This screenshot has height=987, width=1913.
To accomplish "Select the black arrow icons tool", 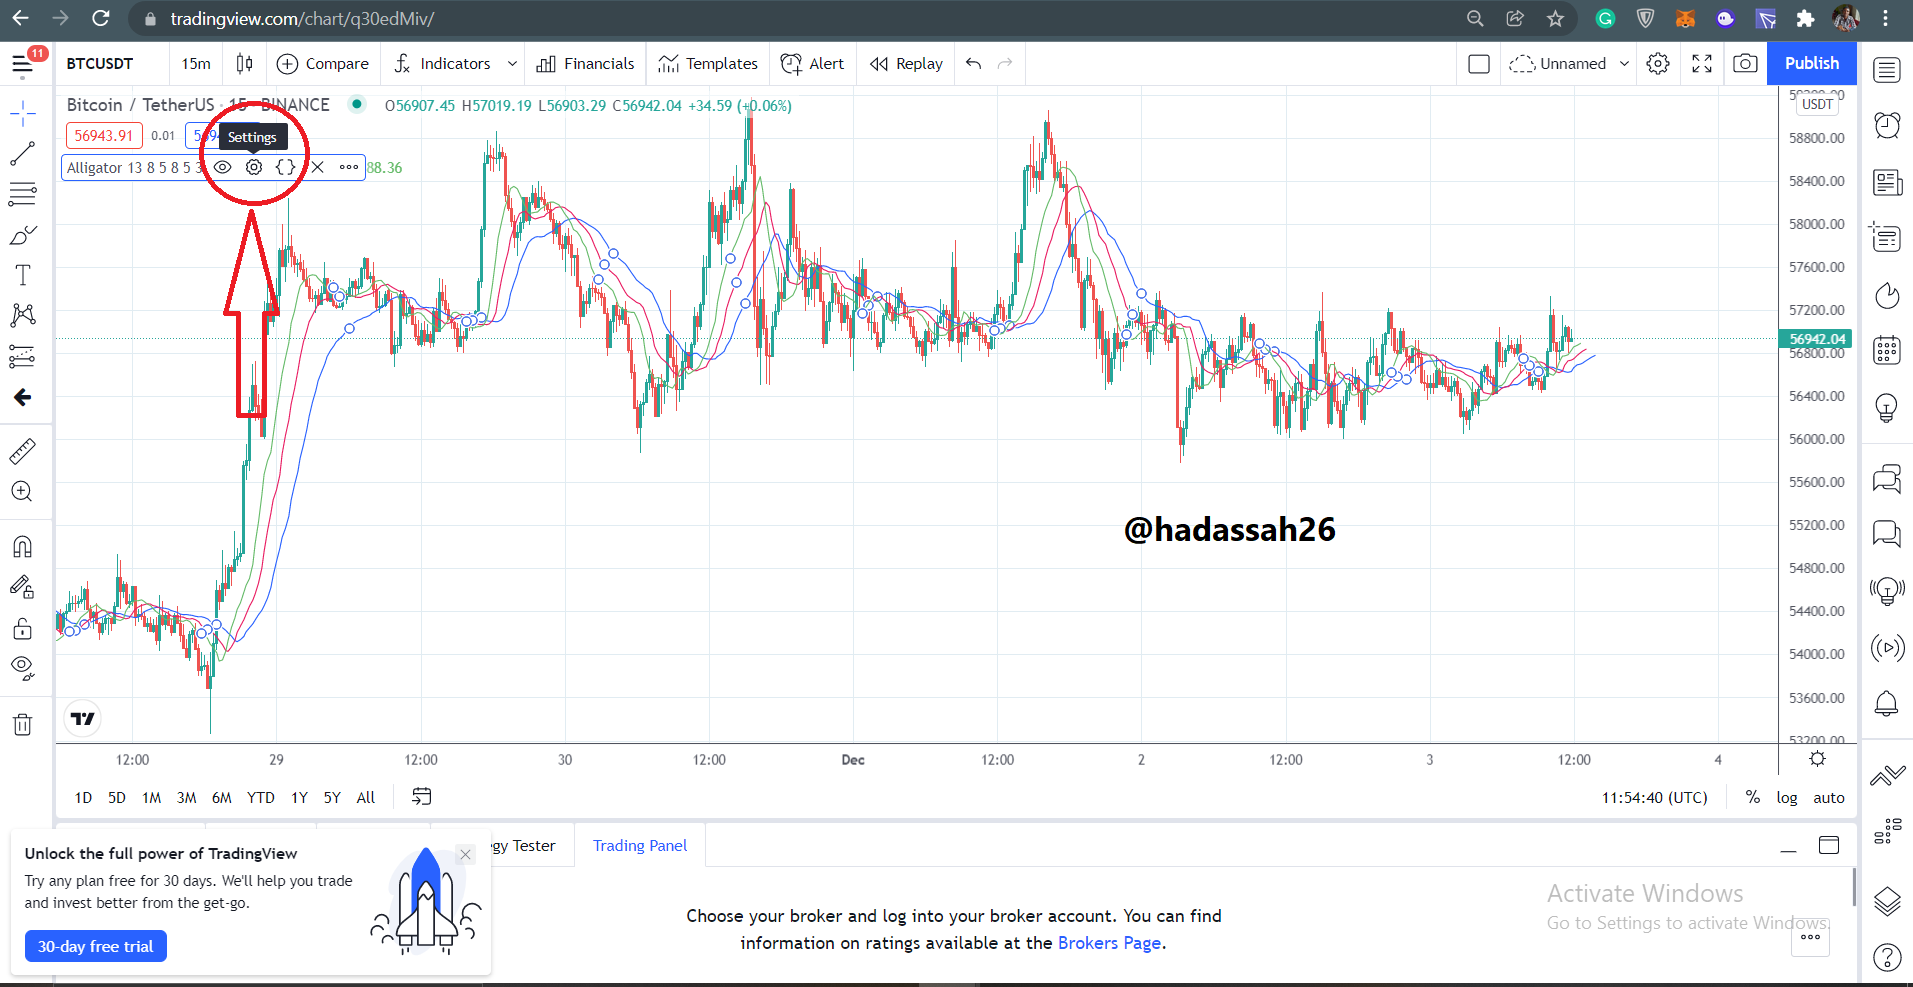I will click(x=22, y=397).
